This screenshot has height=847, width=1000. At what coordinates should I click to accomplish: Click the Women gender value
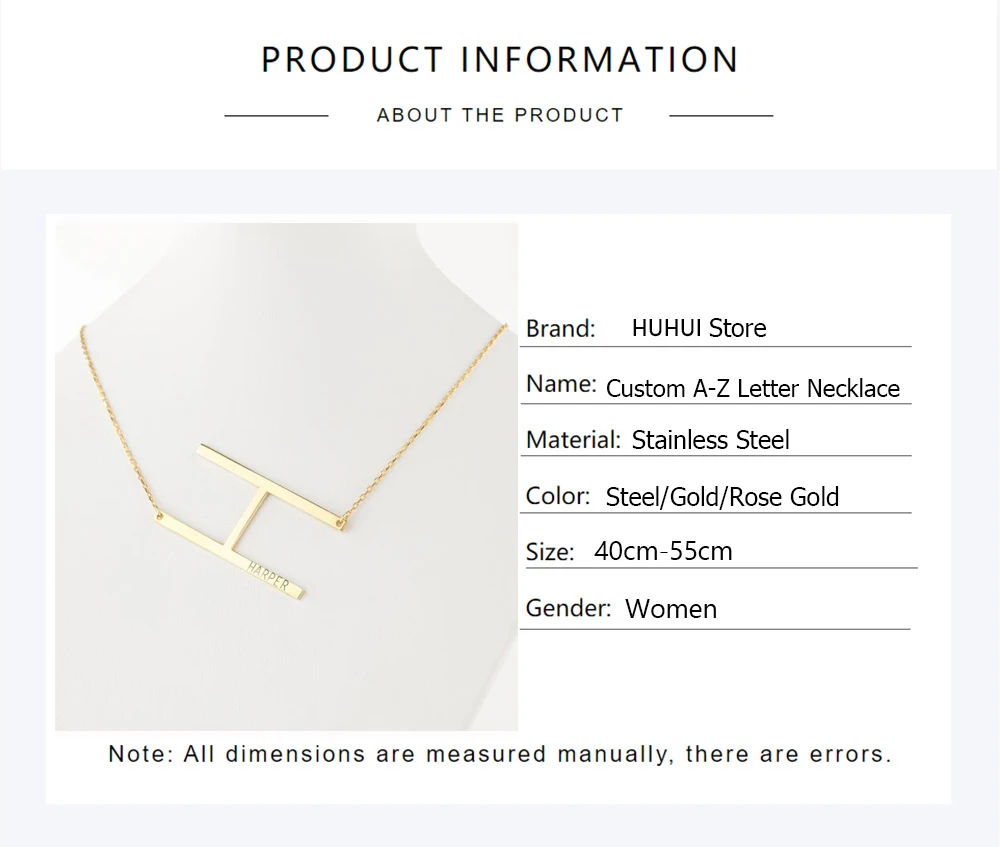pyautogui.click(x=671, y=609)
